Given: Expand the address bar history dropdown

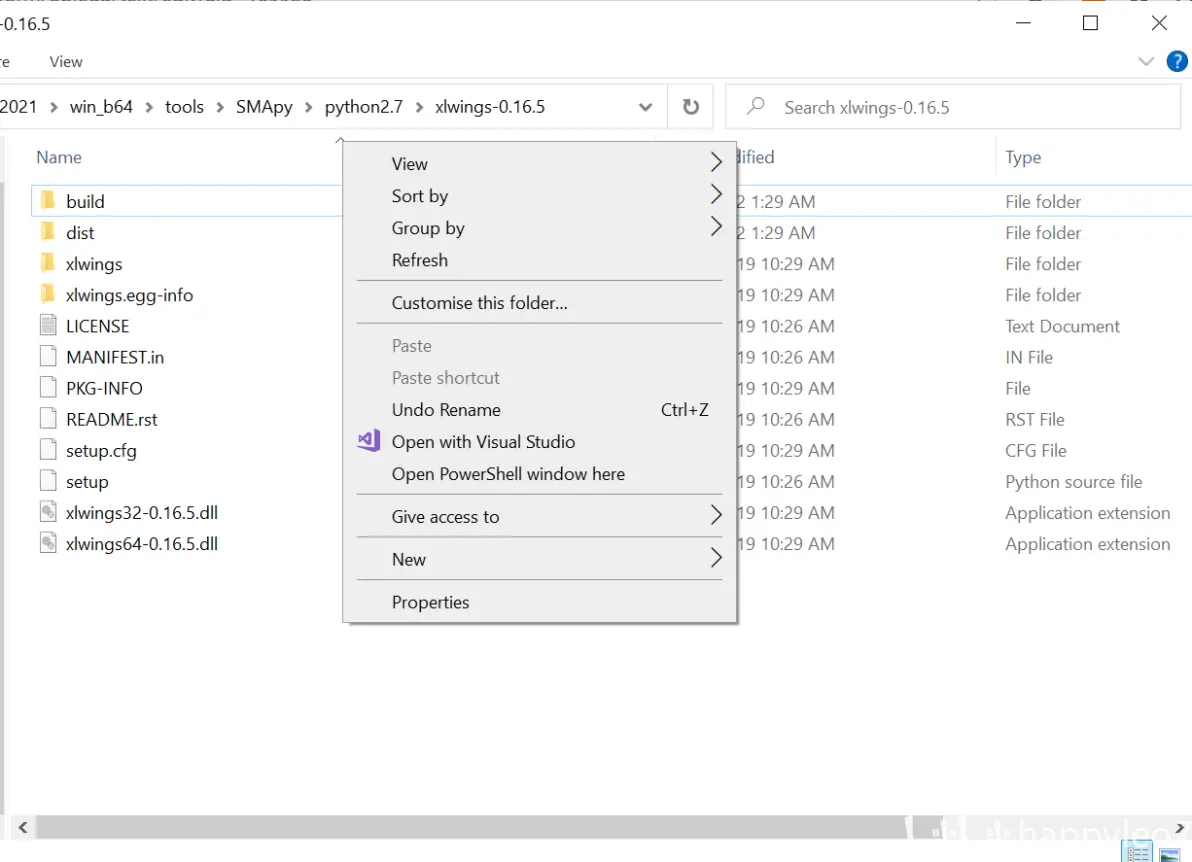Looking at the screenshot, I should [x=645, y=107].
